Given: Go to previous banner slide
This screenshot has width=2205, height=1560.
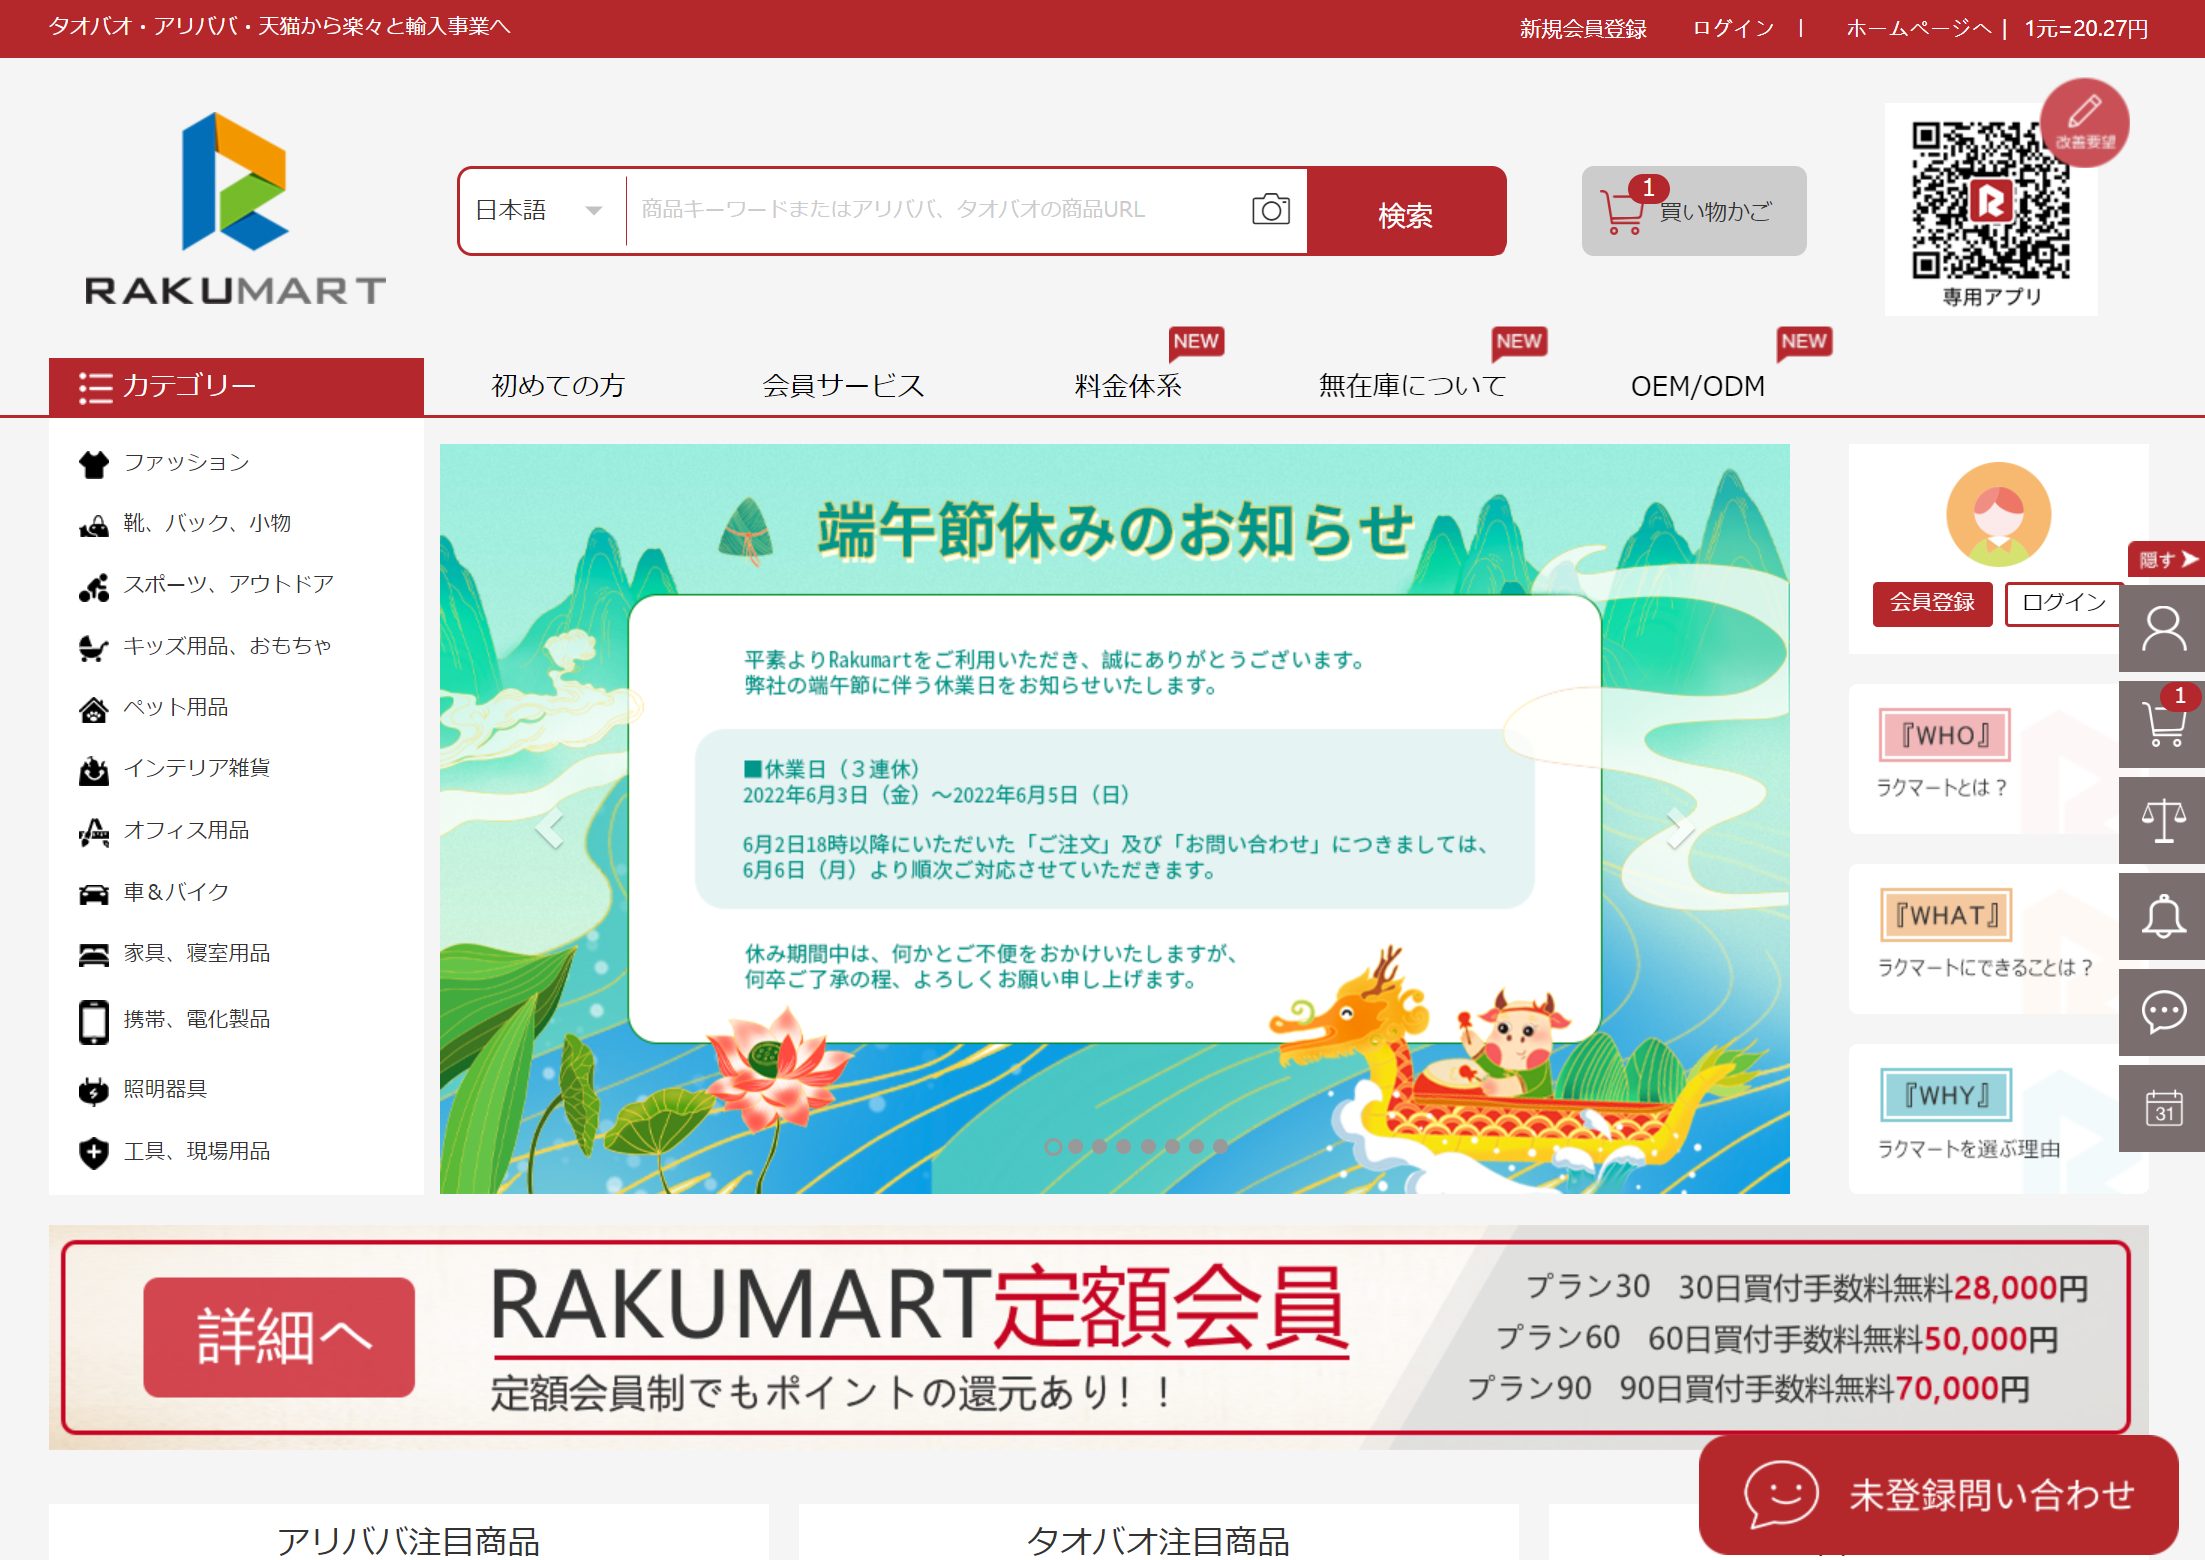Looking at the screenshot, I should coord(549,829).
